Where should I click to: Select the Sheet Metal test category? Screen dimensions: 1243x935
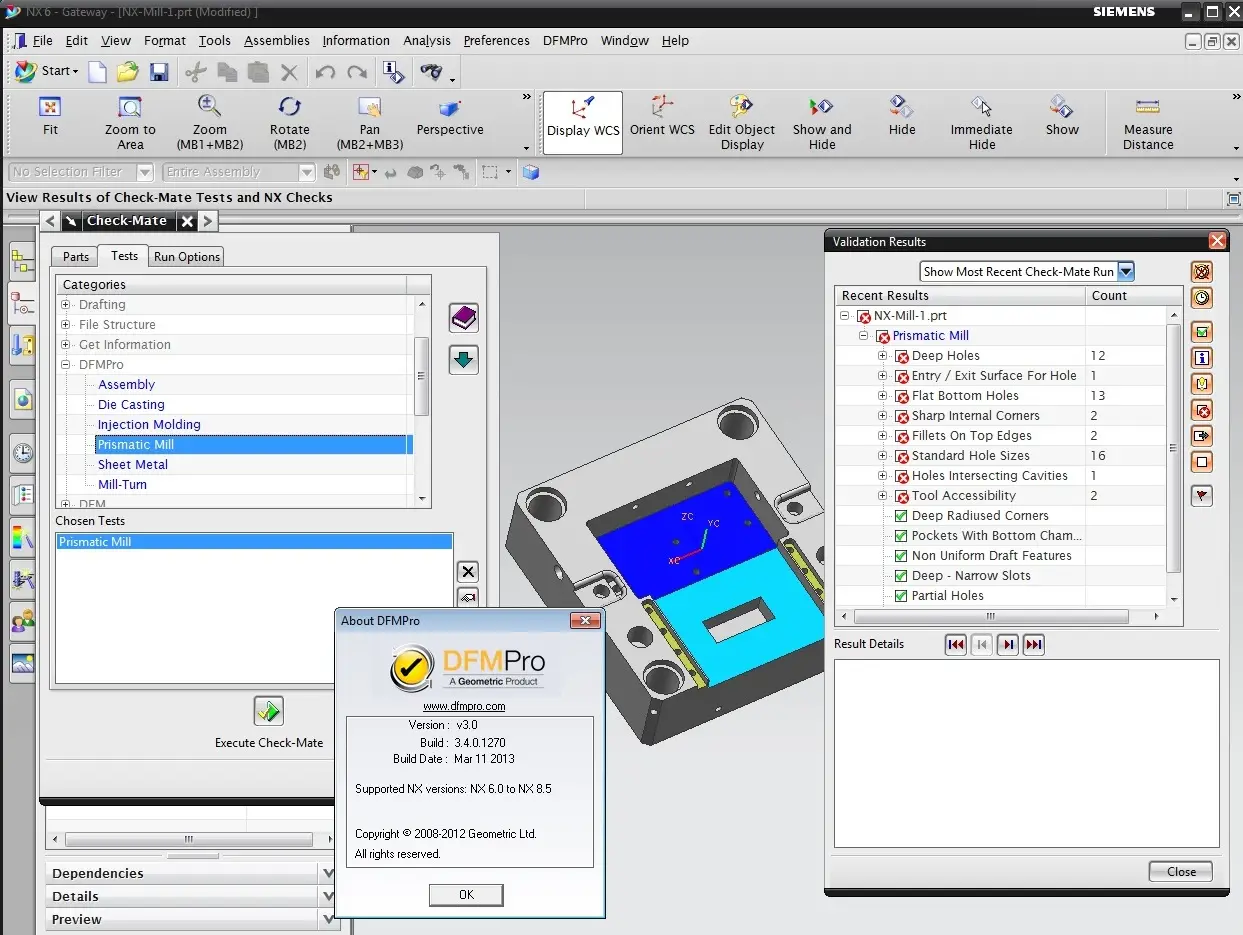133,465
